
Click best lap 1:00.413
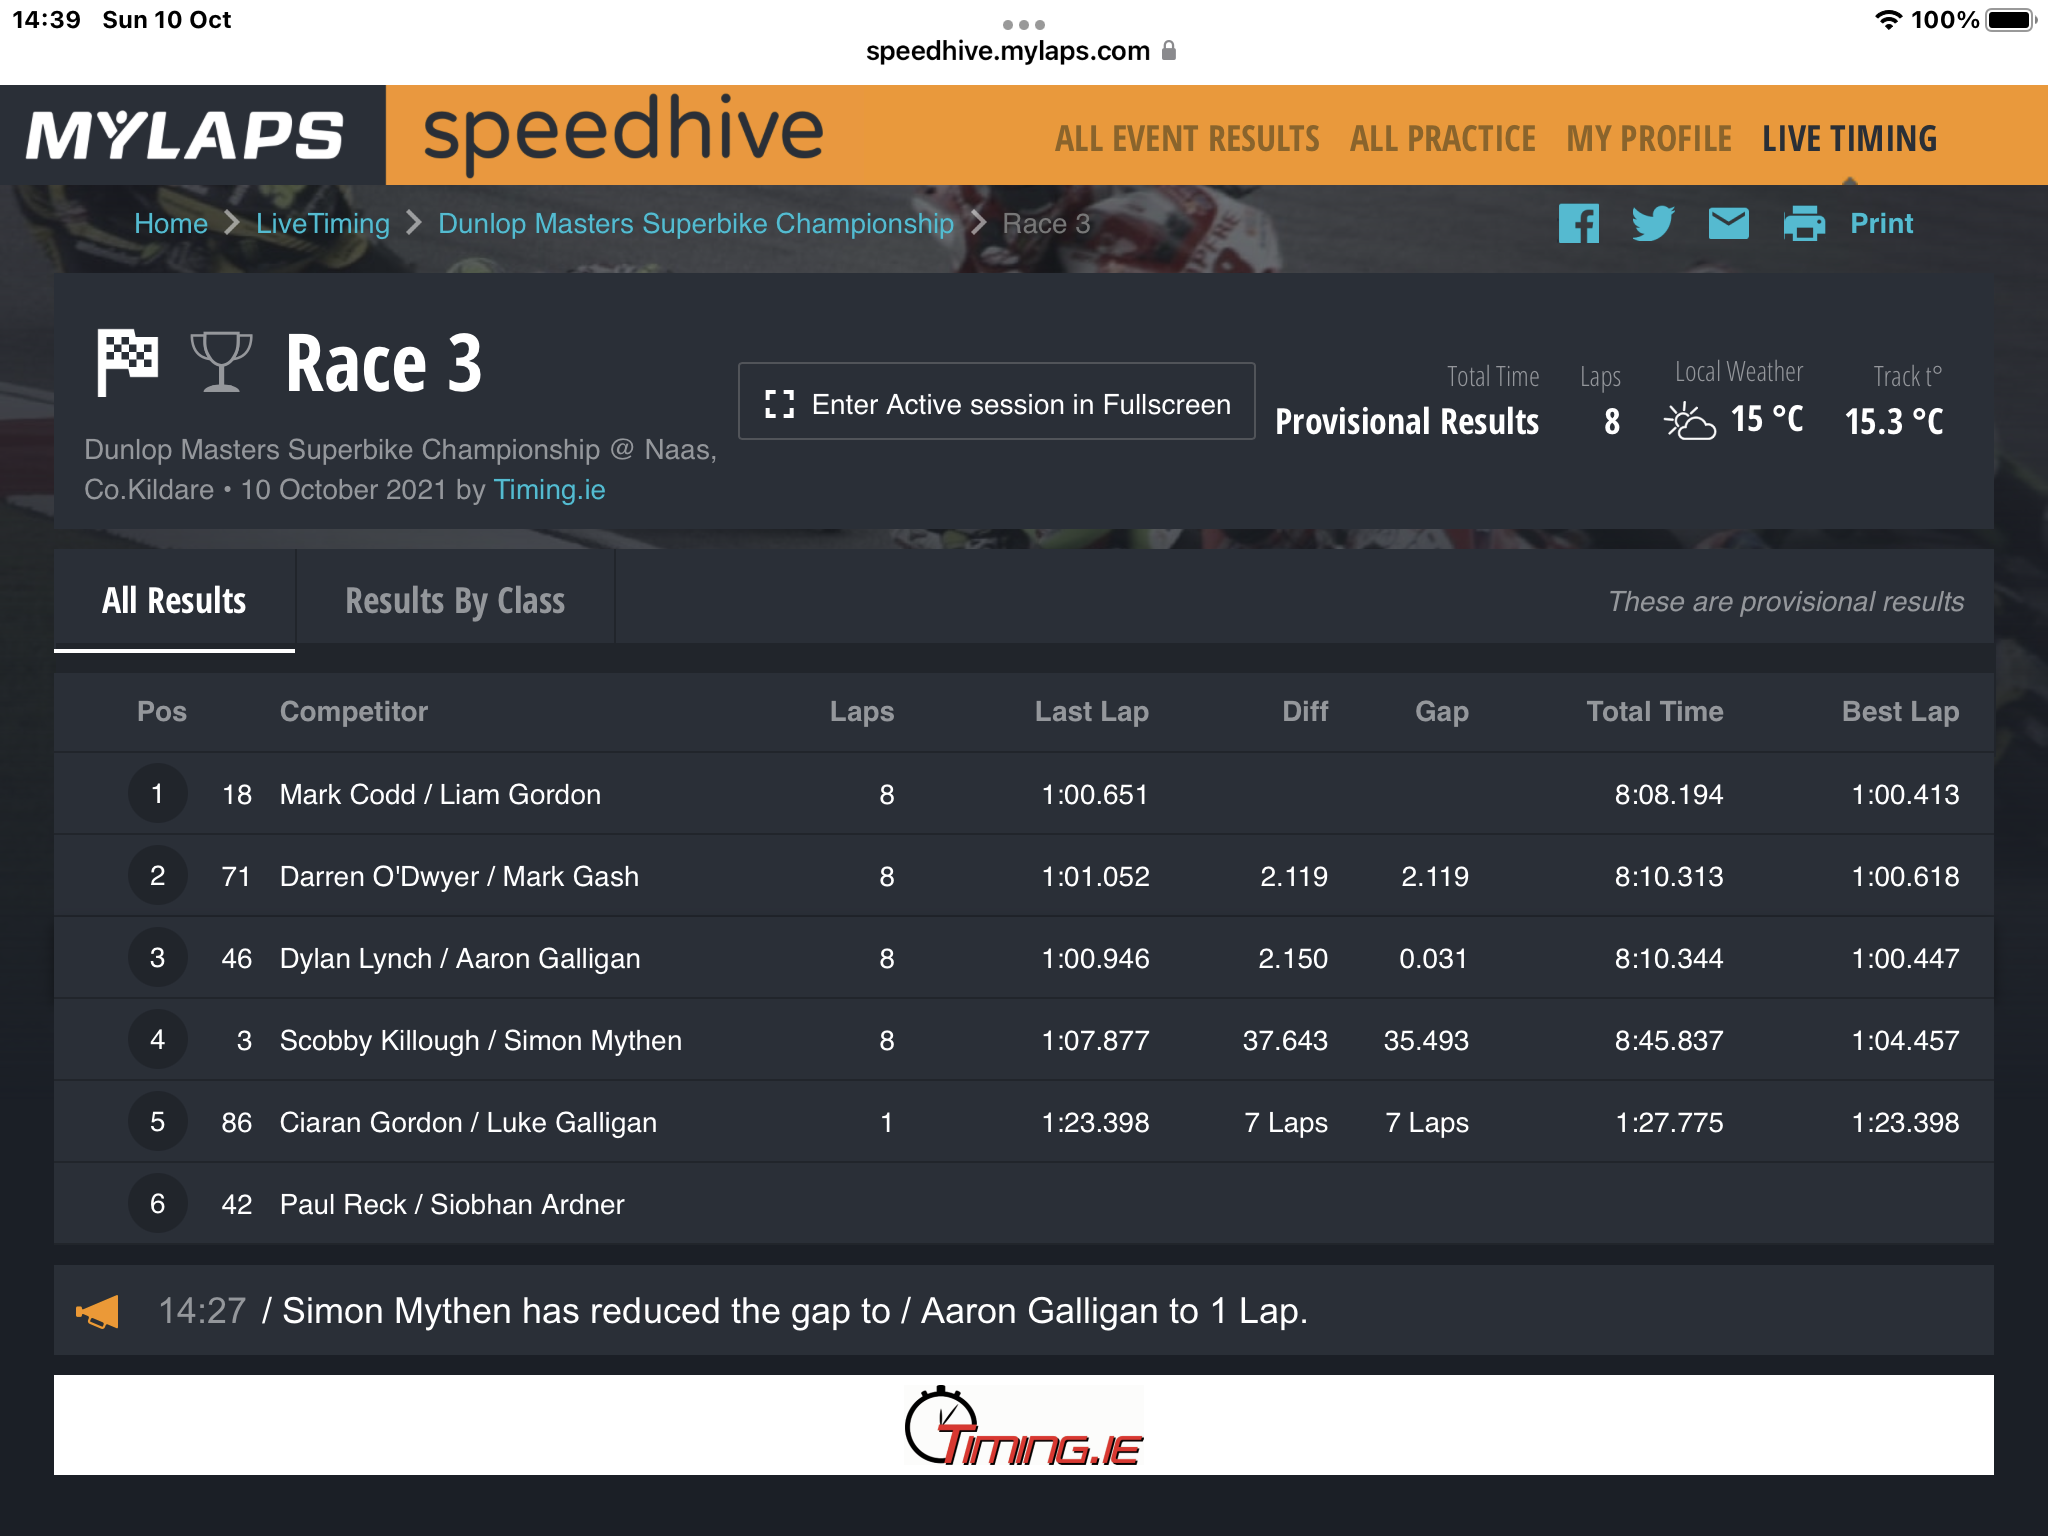tap(1905, 795)
